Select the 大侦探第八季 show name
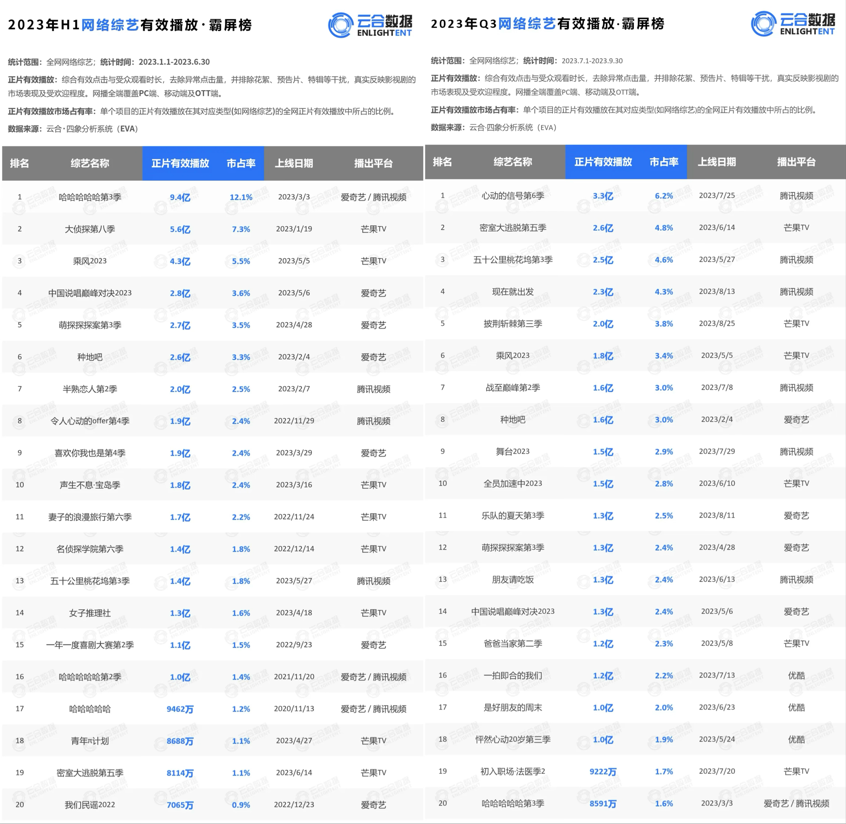 click(90, 229)
